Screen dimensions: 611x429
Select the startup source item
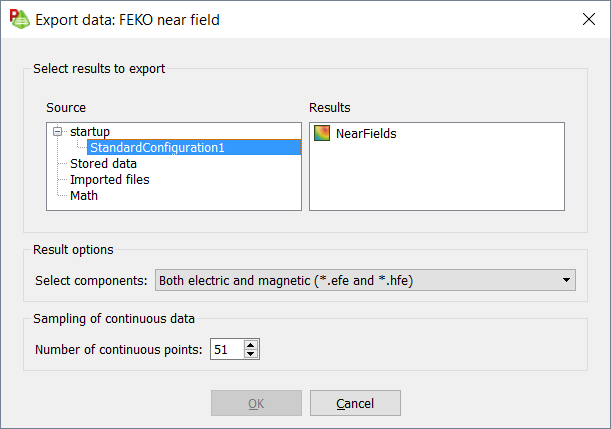(90, 132)
